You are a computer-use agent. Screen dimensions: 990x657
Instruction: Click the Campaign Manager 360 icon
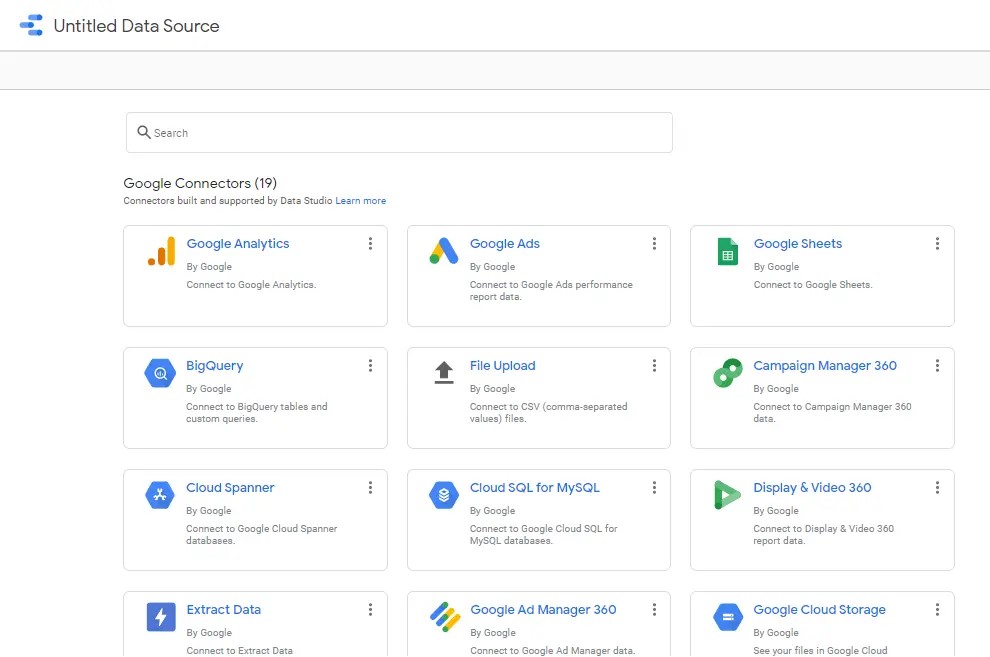coord(728,372)
